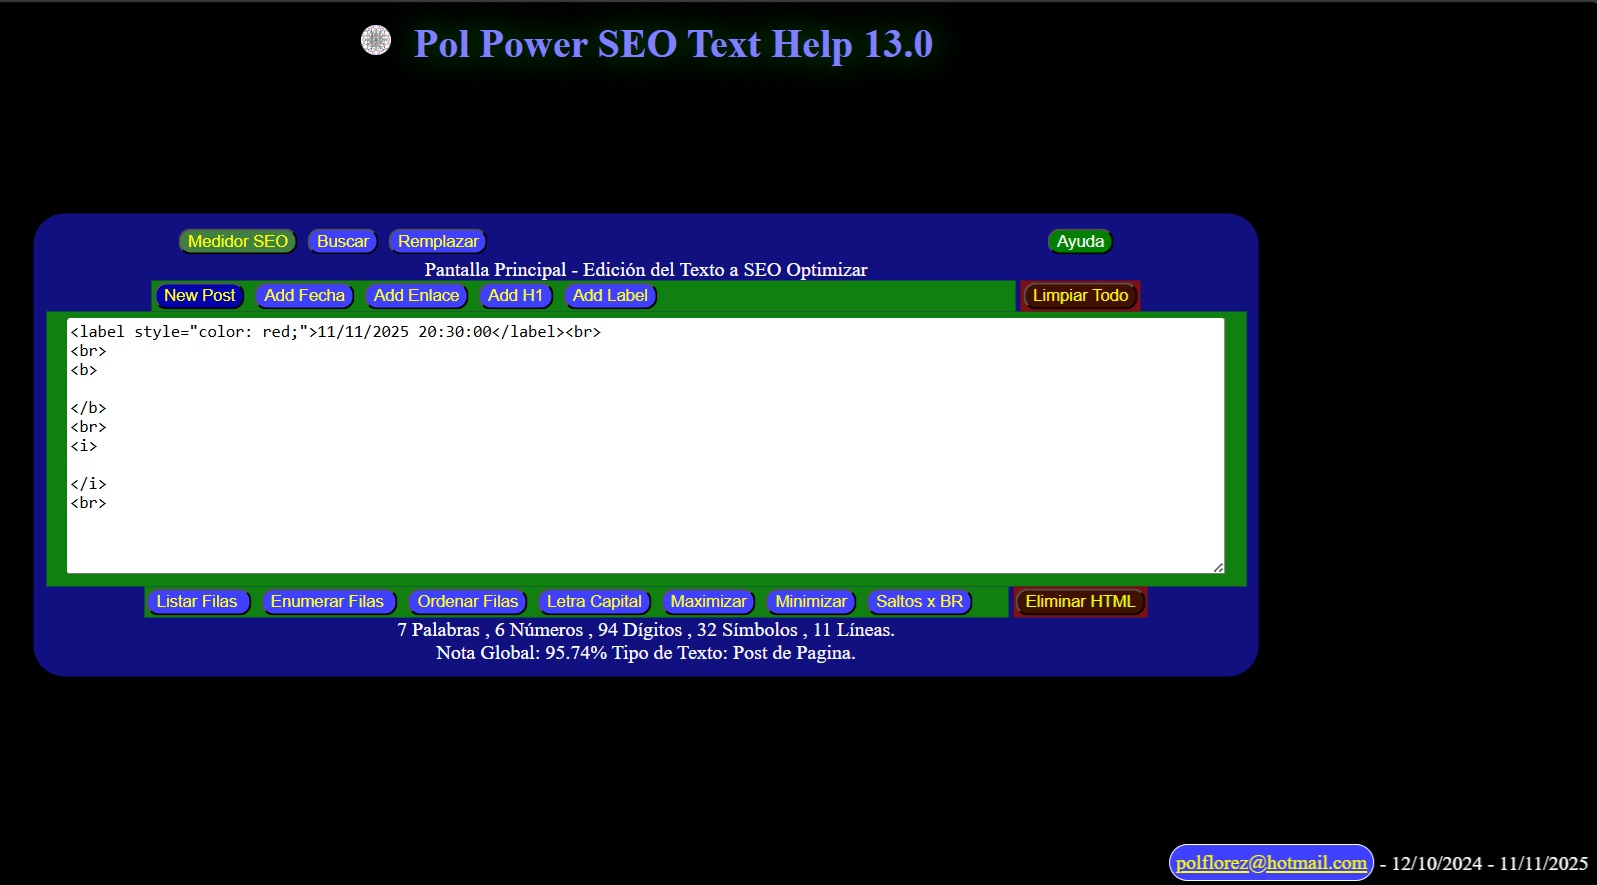Strip tags with Eliminar HTML

[1080, 602]
